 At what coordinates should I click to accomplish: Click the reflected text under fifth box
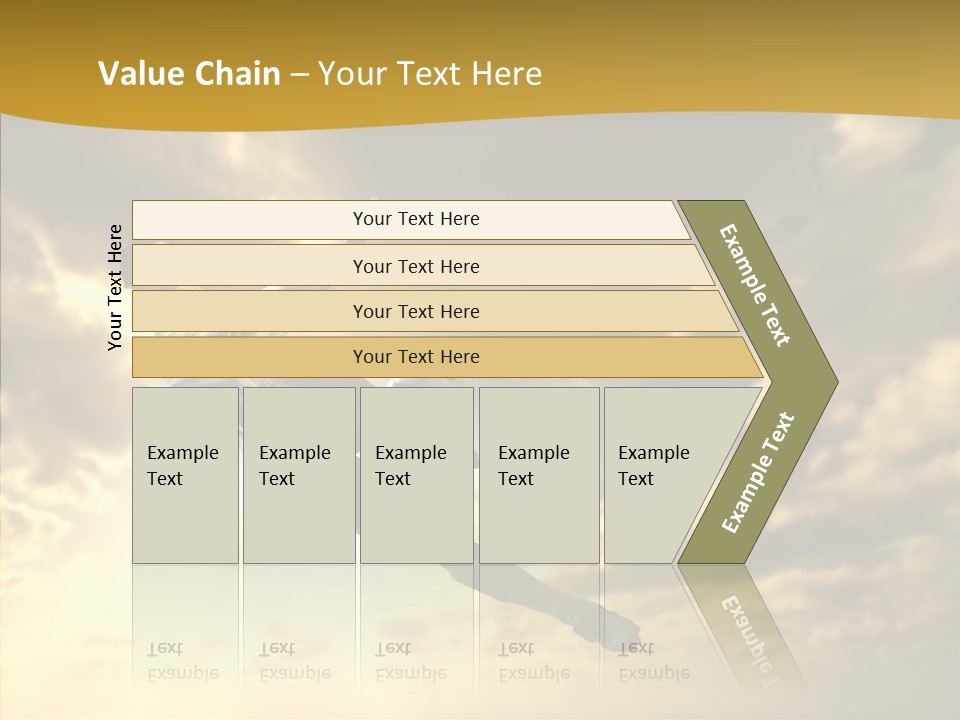pyautogui.click(x=653, y=661)
